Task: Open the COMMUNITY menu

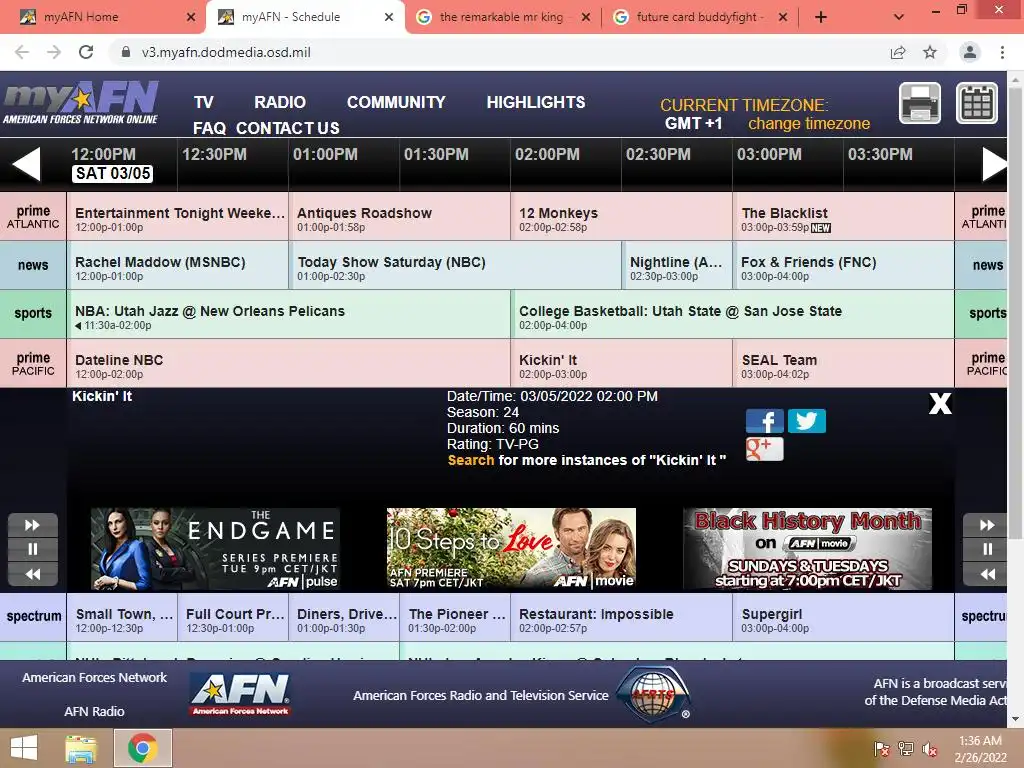Action: 396,103
